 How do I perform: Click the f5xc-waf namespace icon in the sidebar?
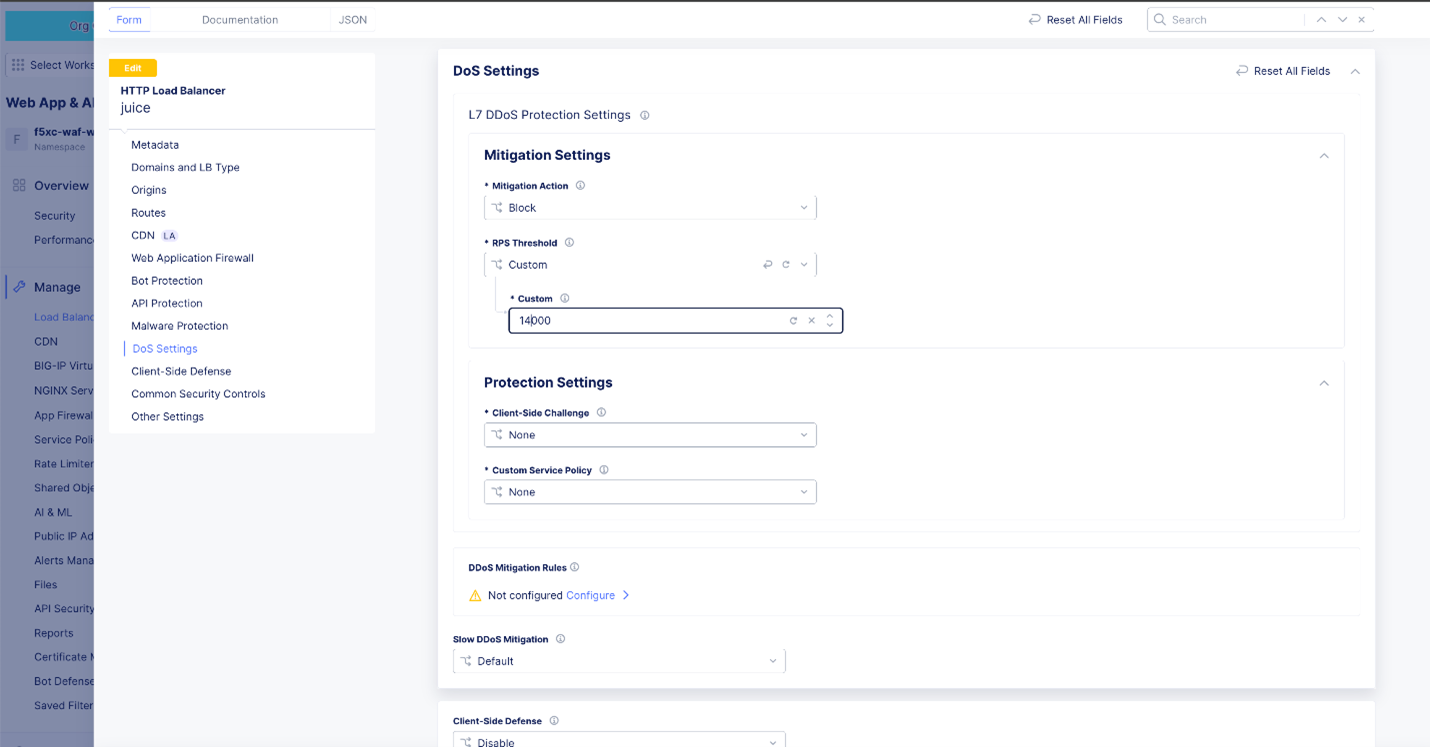click(16, 139)
